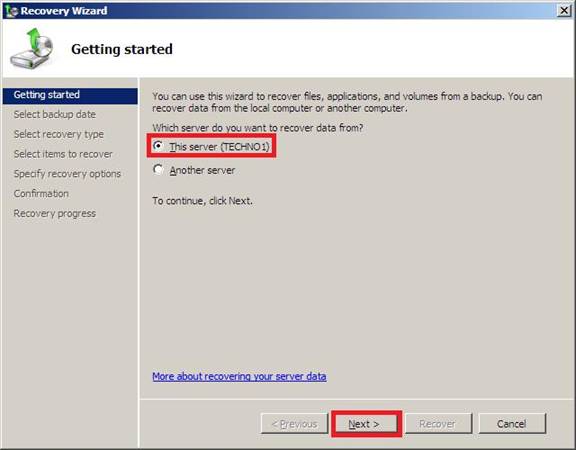Click the This server (TECHNO1) label text
The width and height of the screenshot is (576, 450).
pos(220,147)
